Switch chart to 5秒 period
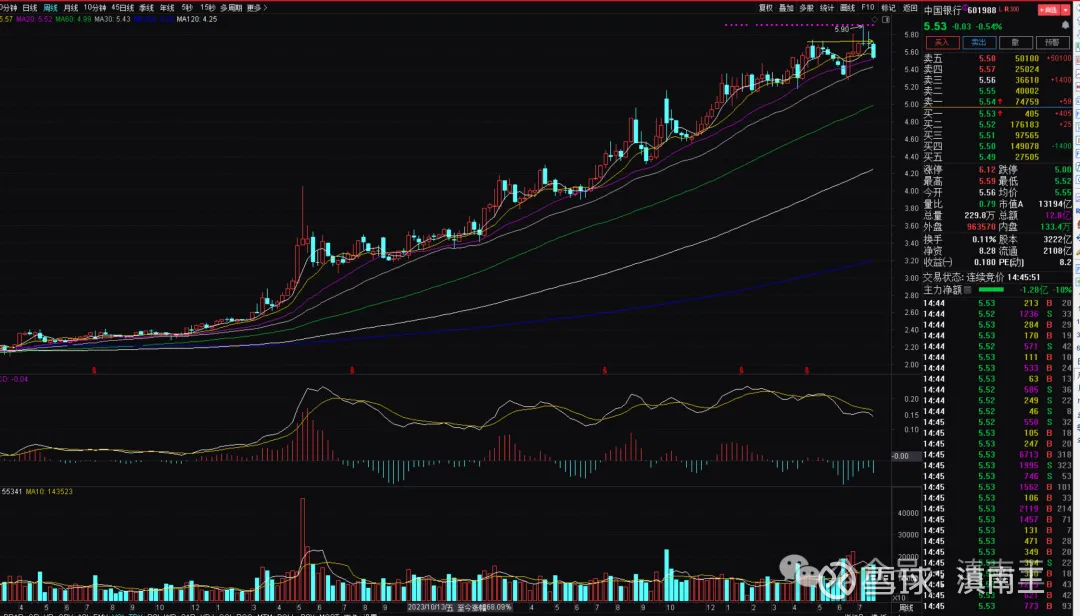This screenshot has width=1080, height=616. pos(187,8)
